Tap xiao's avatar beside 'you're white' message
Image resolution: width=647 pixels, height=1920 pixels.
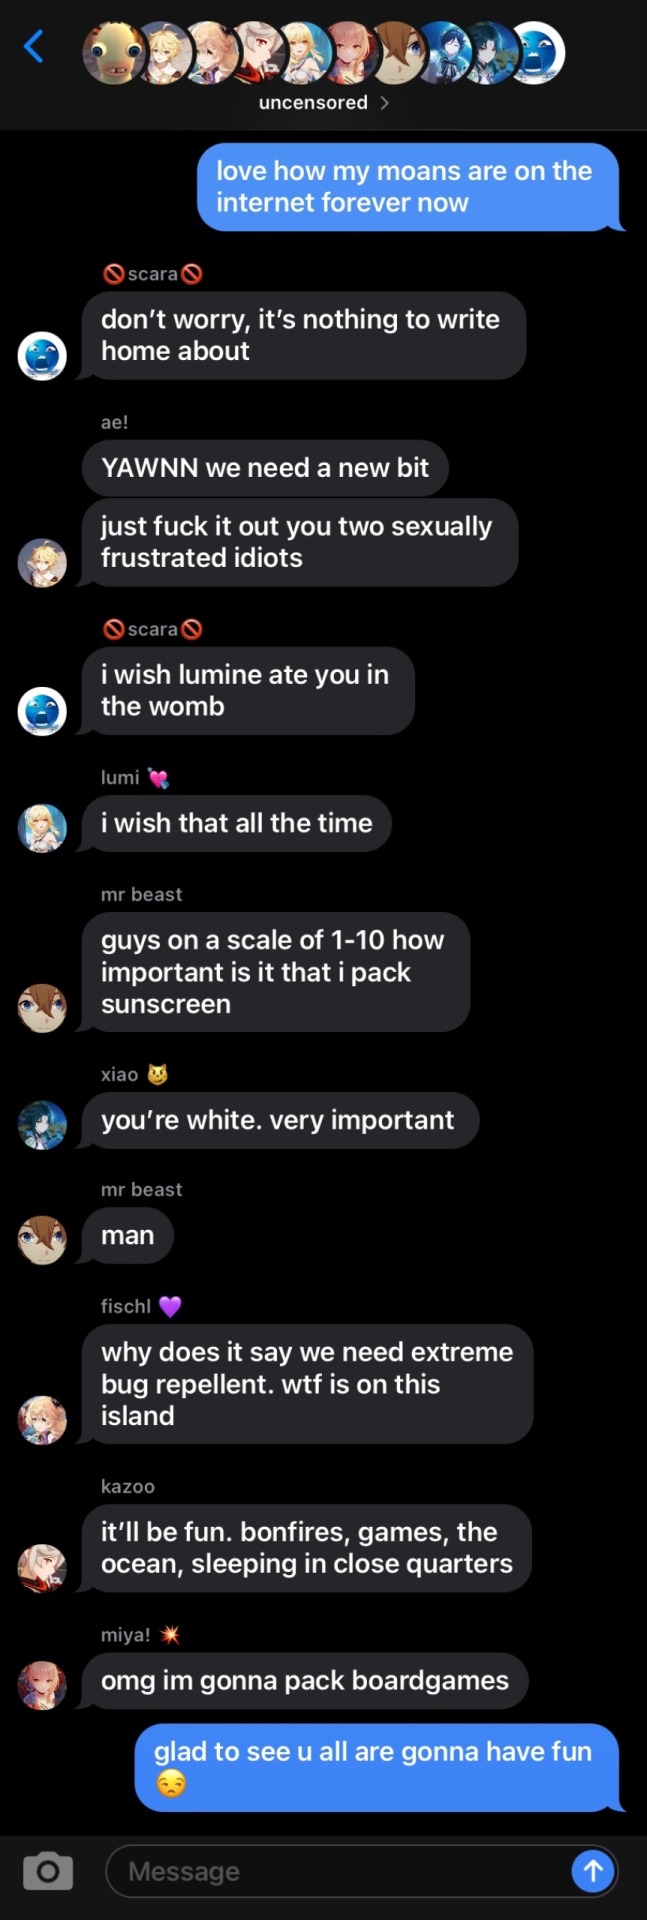tap(42, 1125)
